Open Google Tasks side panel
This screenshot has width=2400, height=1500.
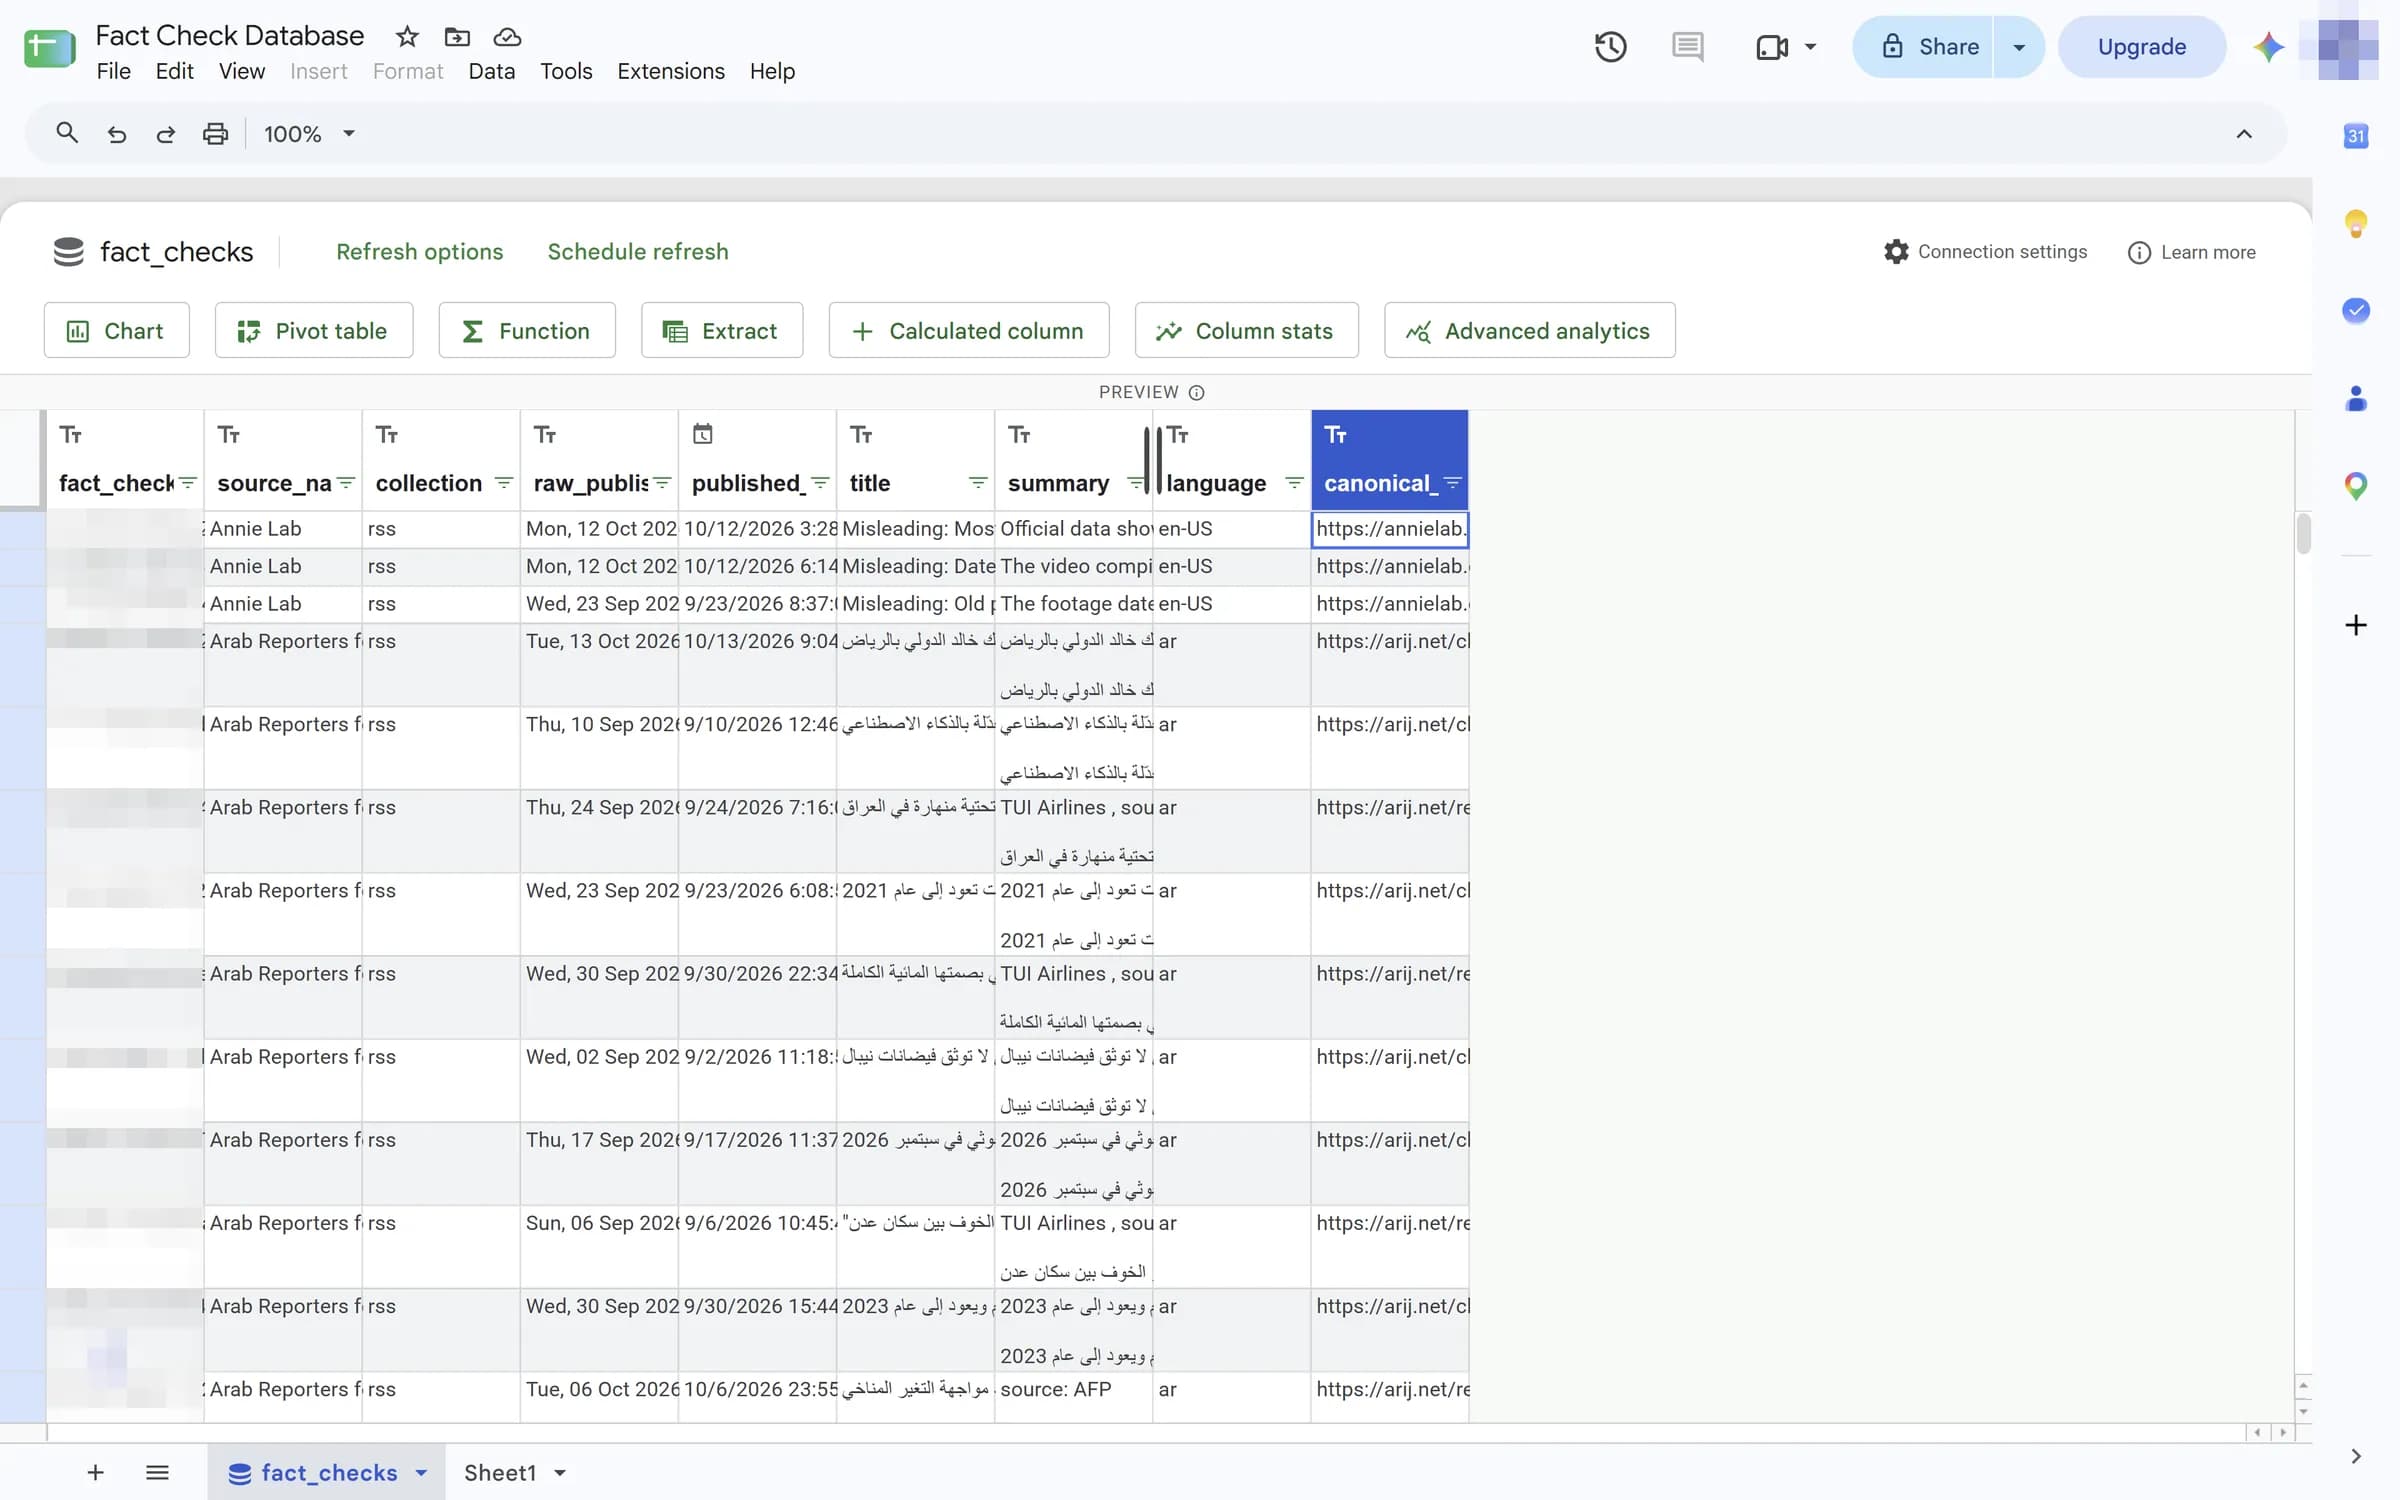click(x=2356, y=310)
